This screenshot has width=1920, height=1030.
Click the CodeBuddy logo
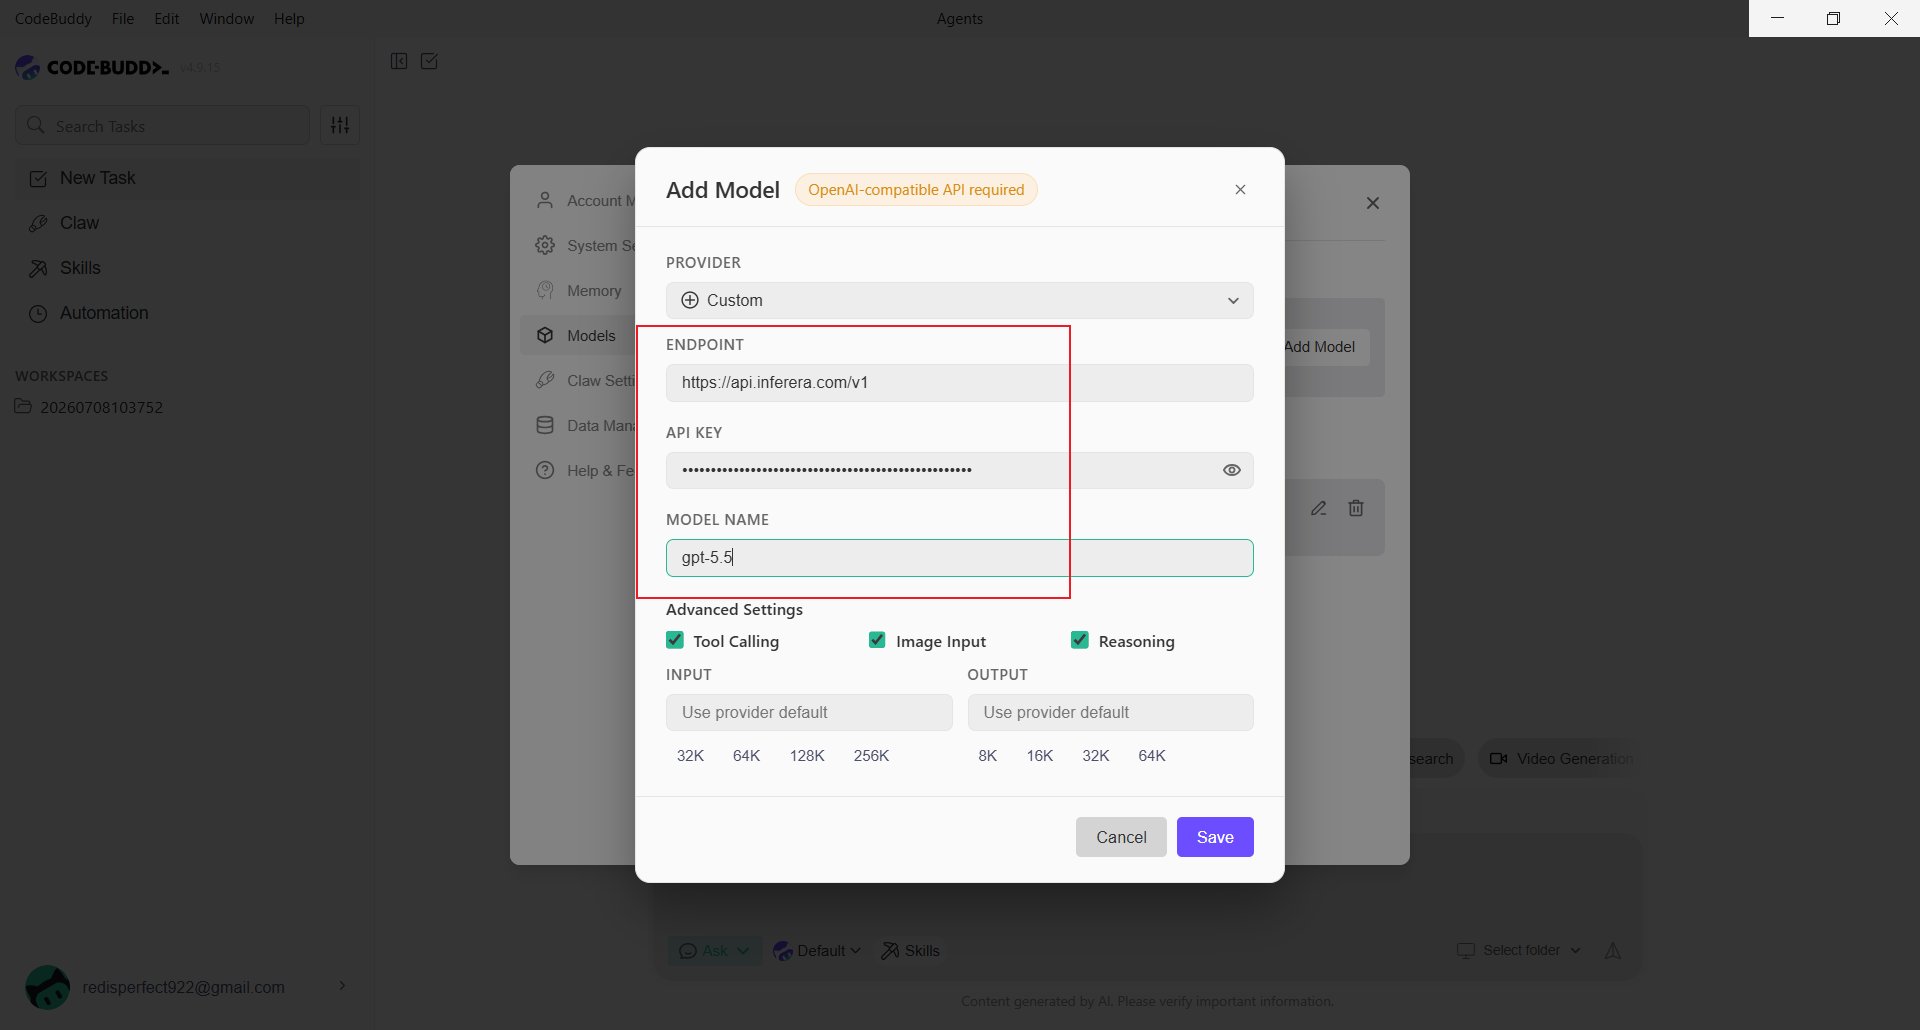coord(92,67)
